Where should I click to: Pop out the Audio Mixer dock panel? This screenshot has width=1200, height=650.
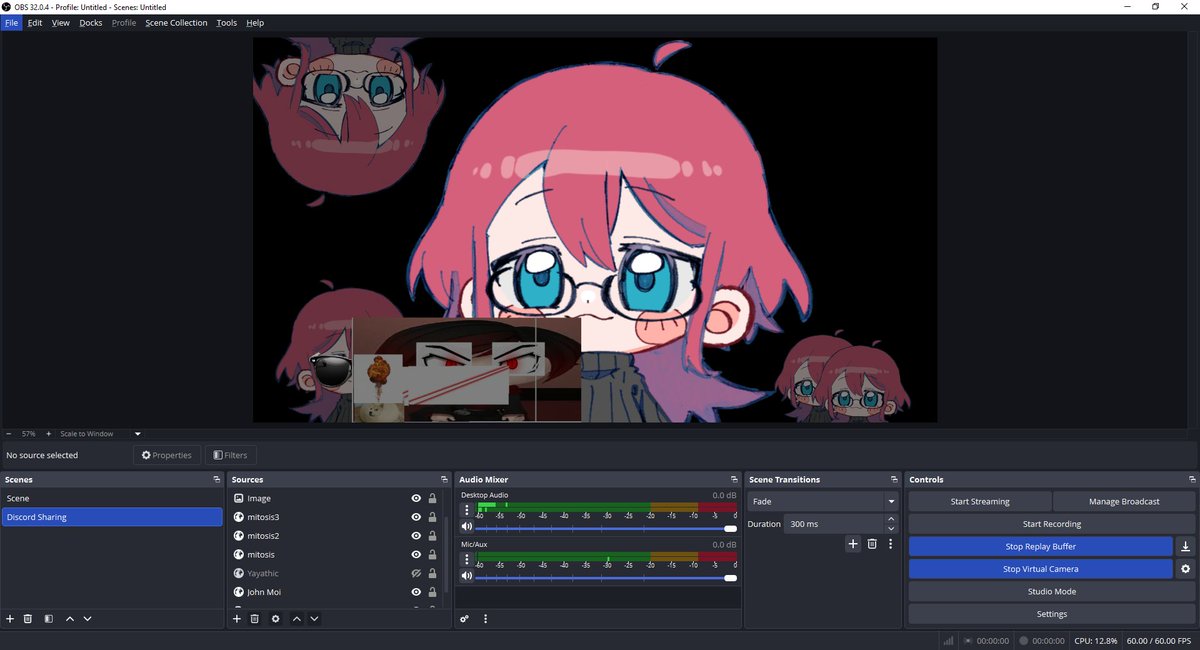734,480
